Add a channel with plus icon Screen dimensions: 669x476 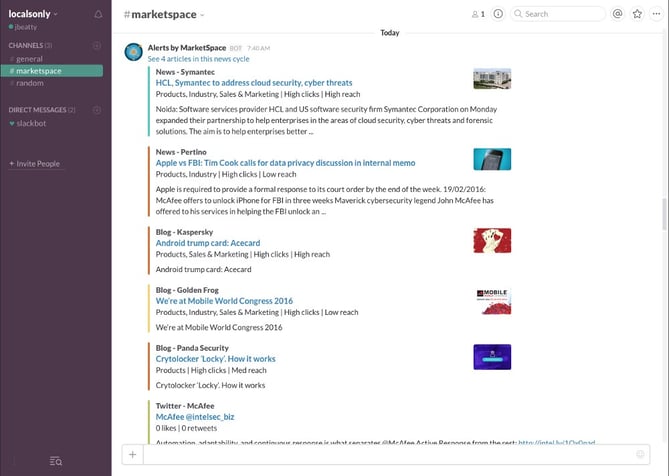click(97, 46)
